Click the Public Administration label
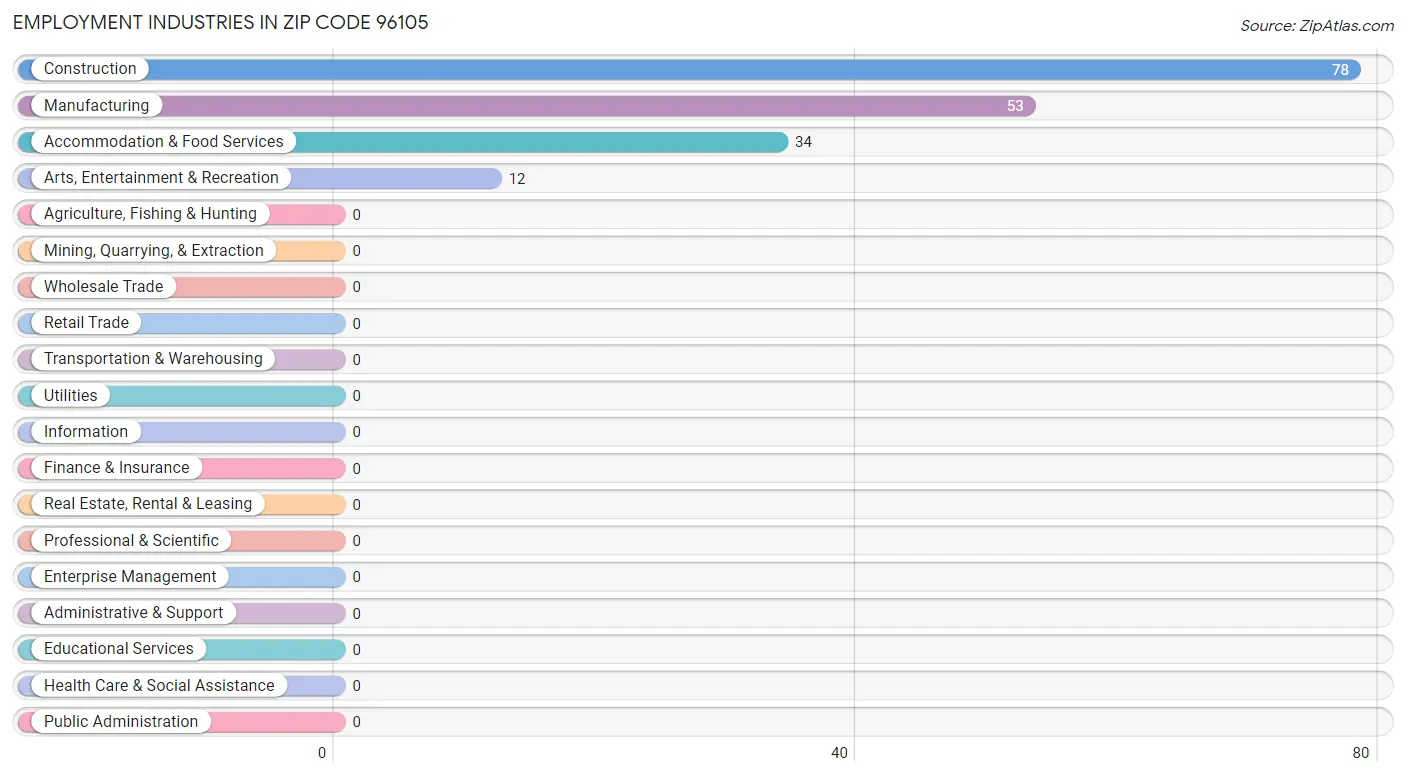This screenshot has width=1406, height=776. (121, 722)
